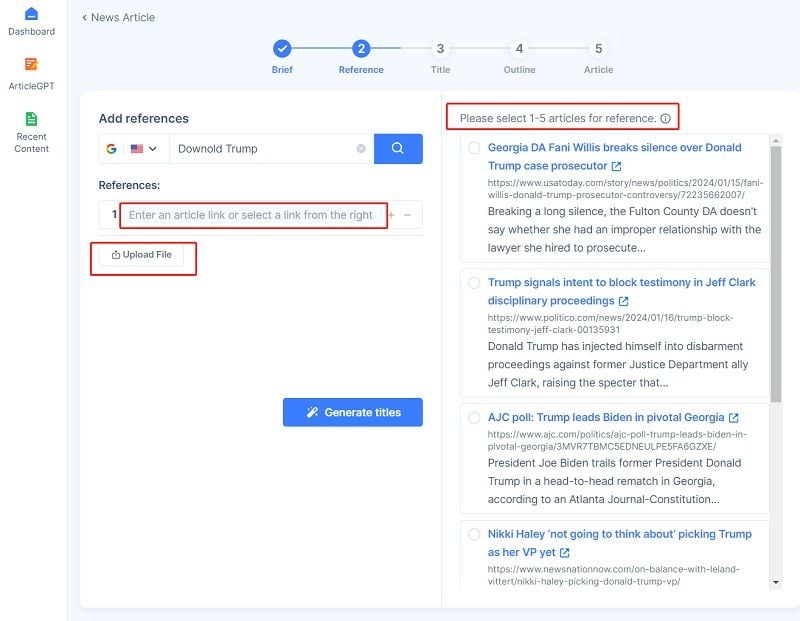Click the 'References:' label

pos(129,185)
